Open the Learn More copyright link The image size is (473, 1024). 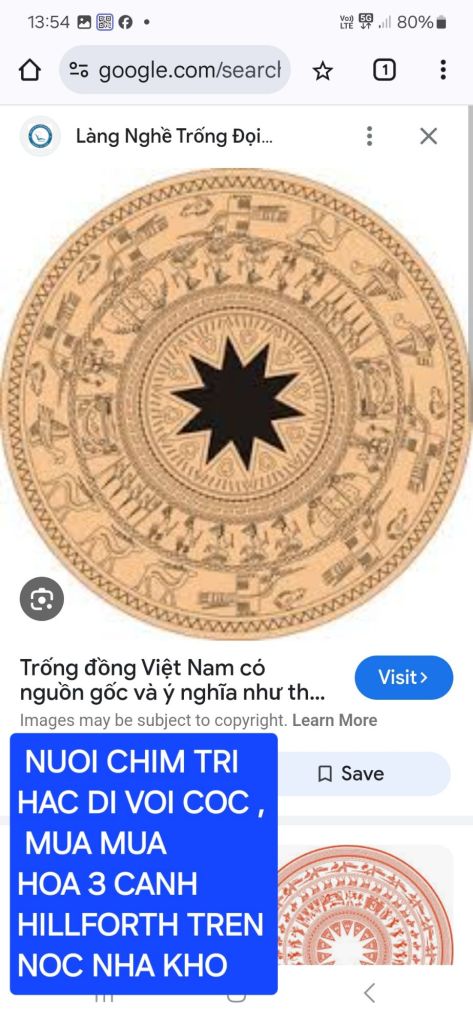pyautogui.click(x=334, y=720)
